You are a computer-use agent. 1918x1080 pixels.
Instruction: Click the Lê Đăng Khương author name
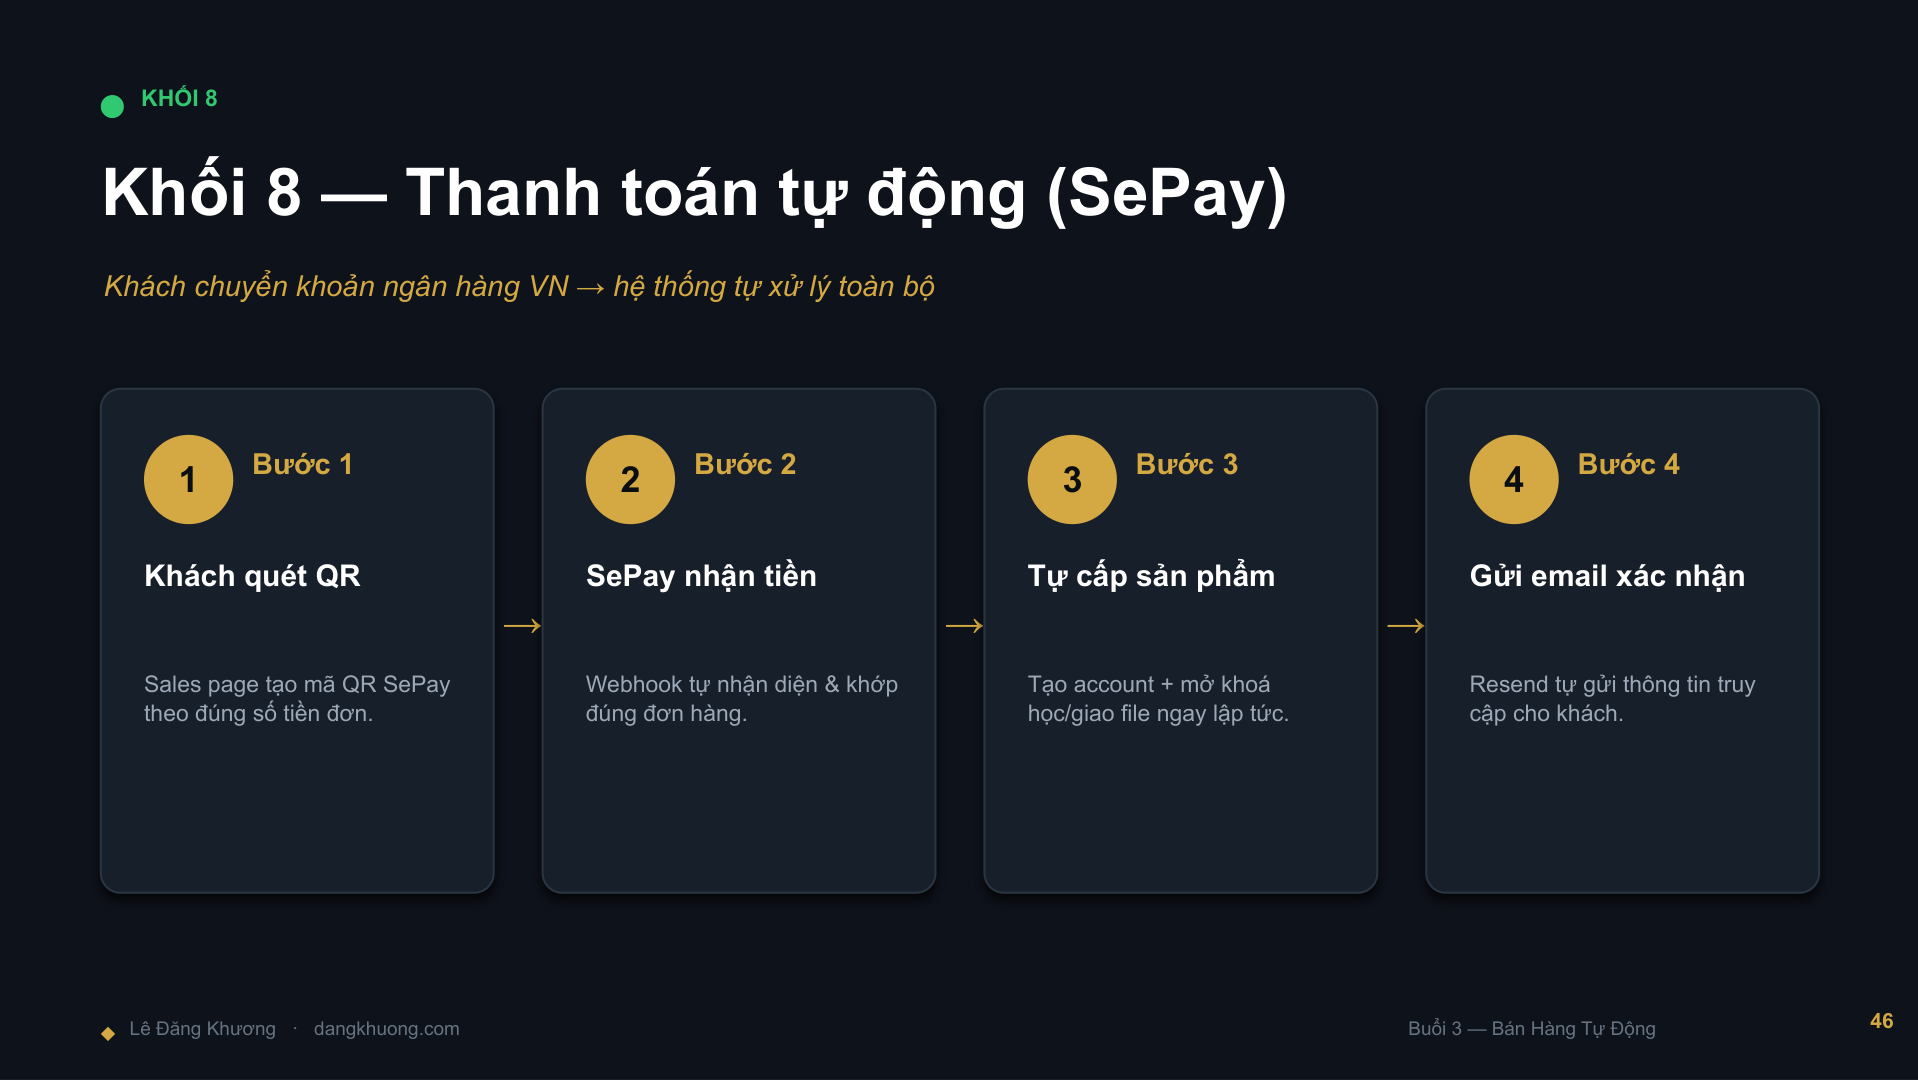pyautogui.click(x=202, y=1028)
